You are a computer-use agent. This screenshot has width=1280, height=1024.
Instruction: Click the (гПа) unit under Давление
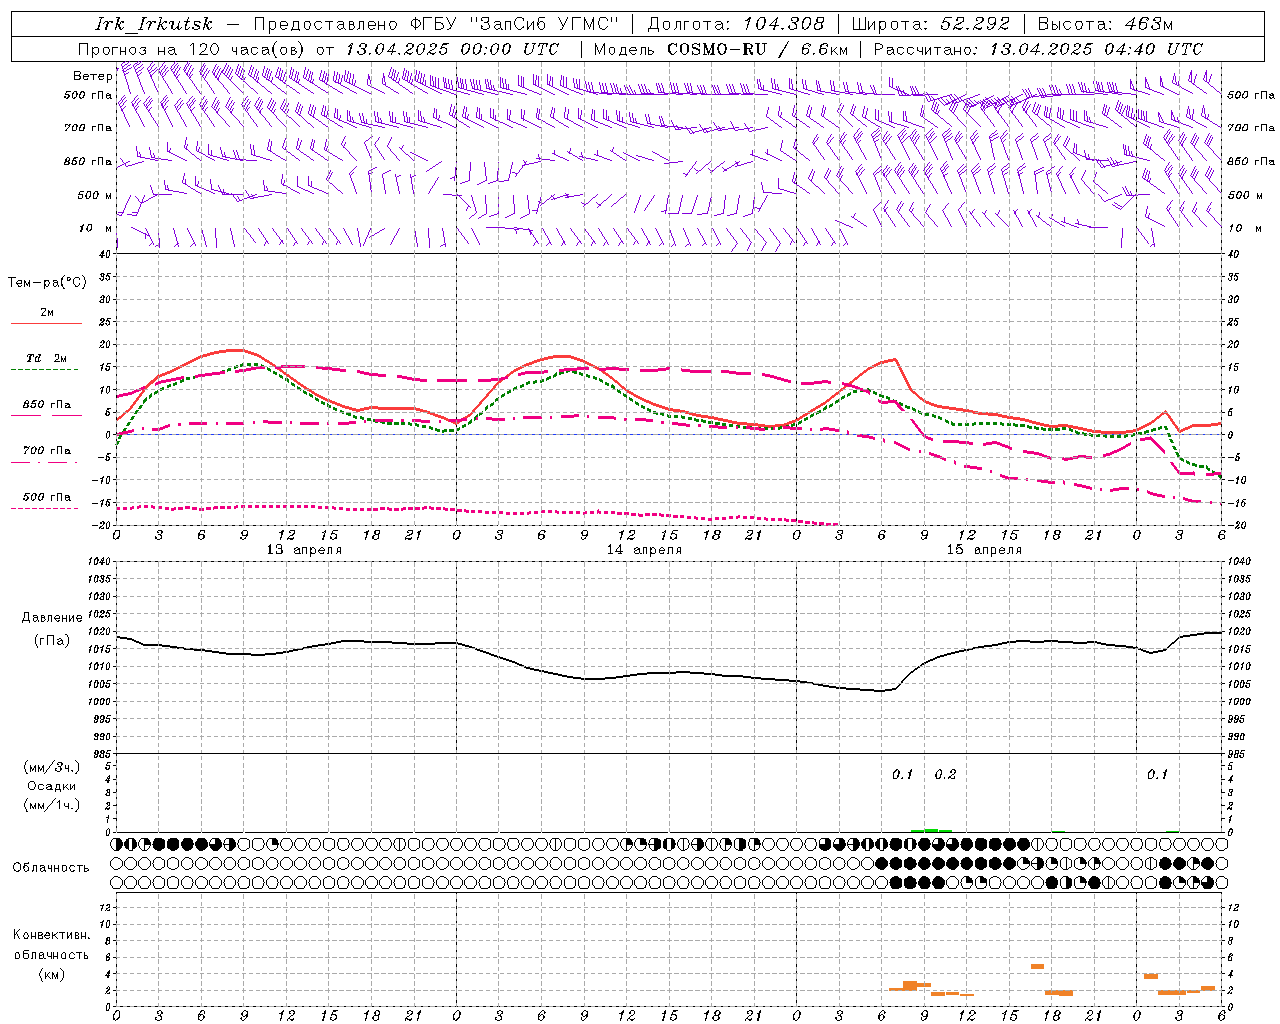tap(52, 640)
